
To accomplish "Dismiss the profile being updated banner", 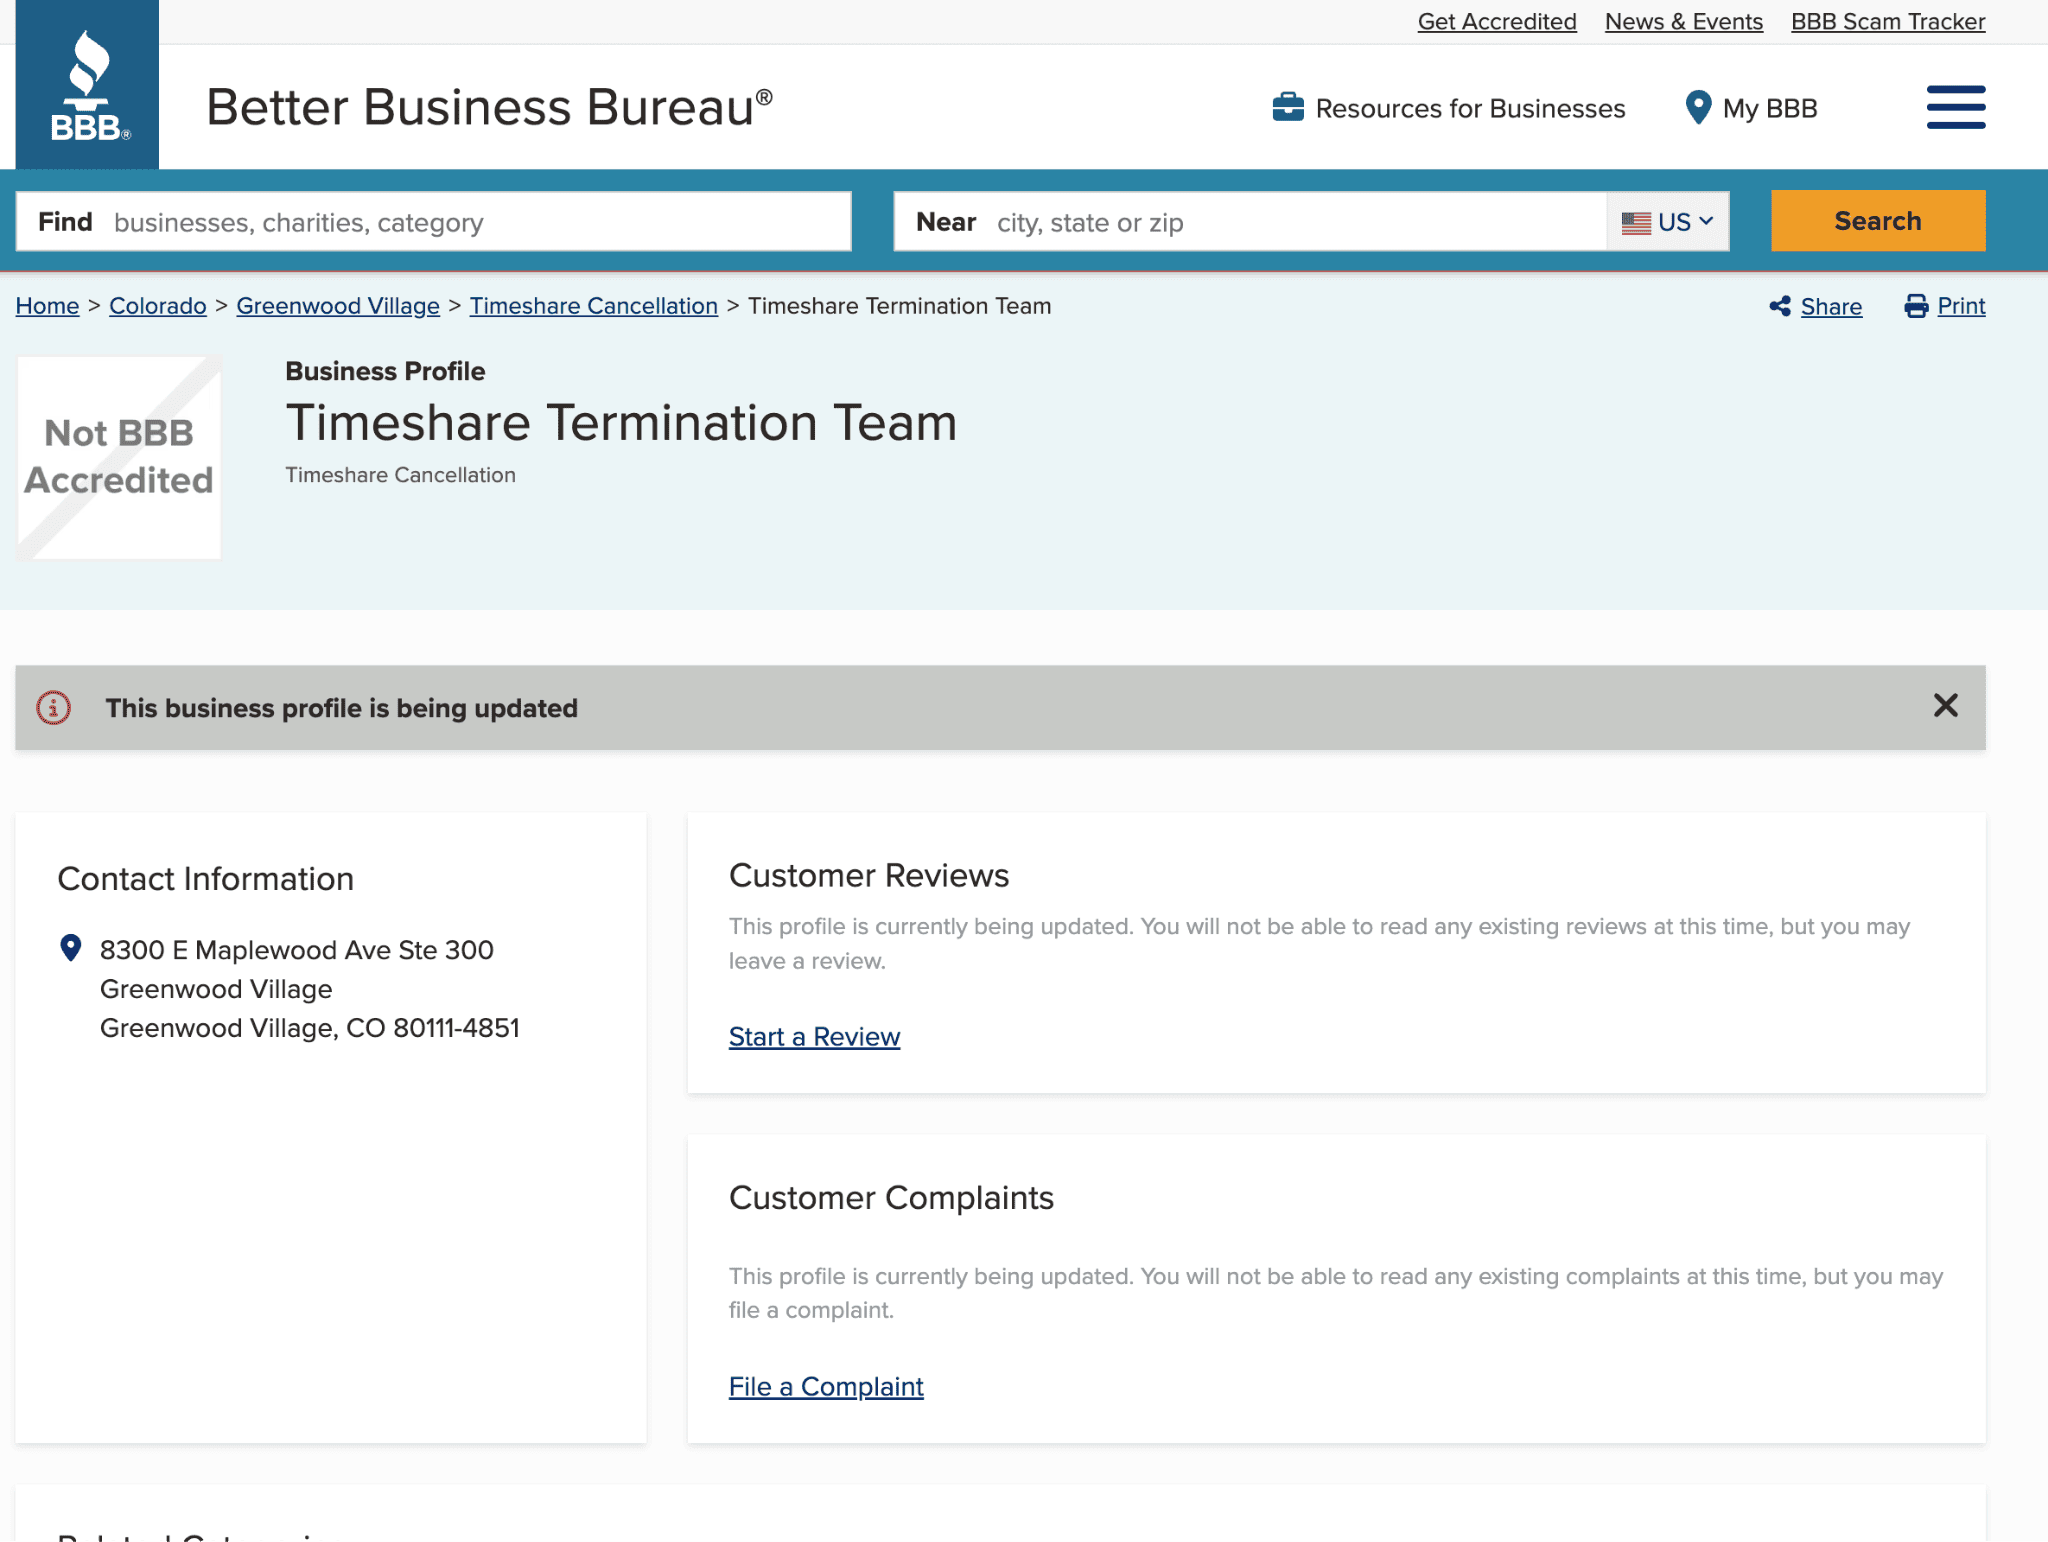I will point(1945,706).
